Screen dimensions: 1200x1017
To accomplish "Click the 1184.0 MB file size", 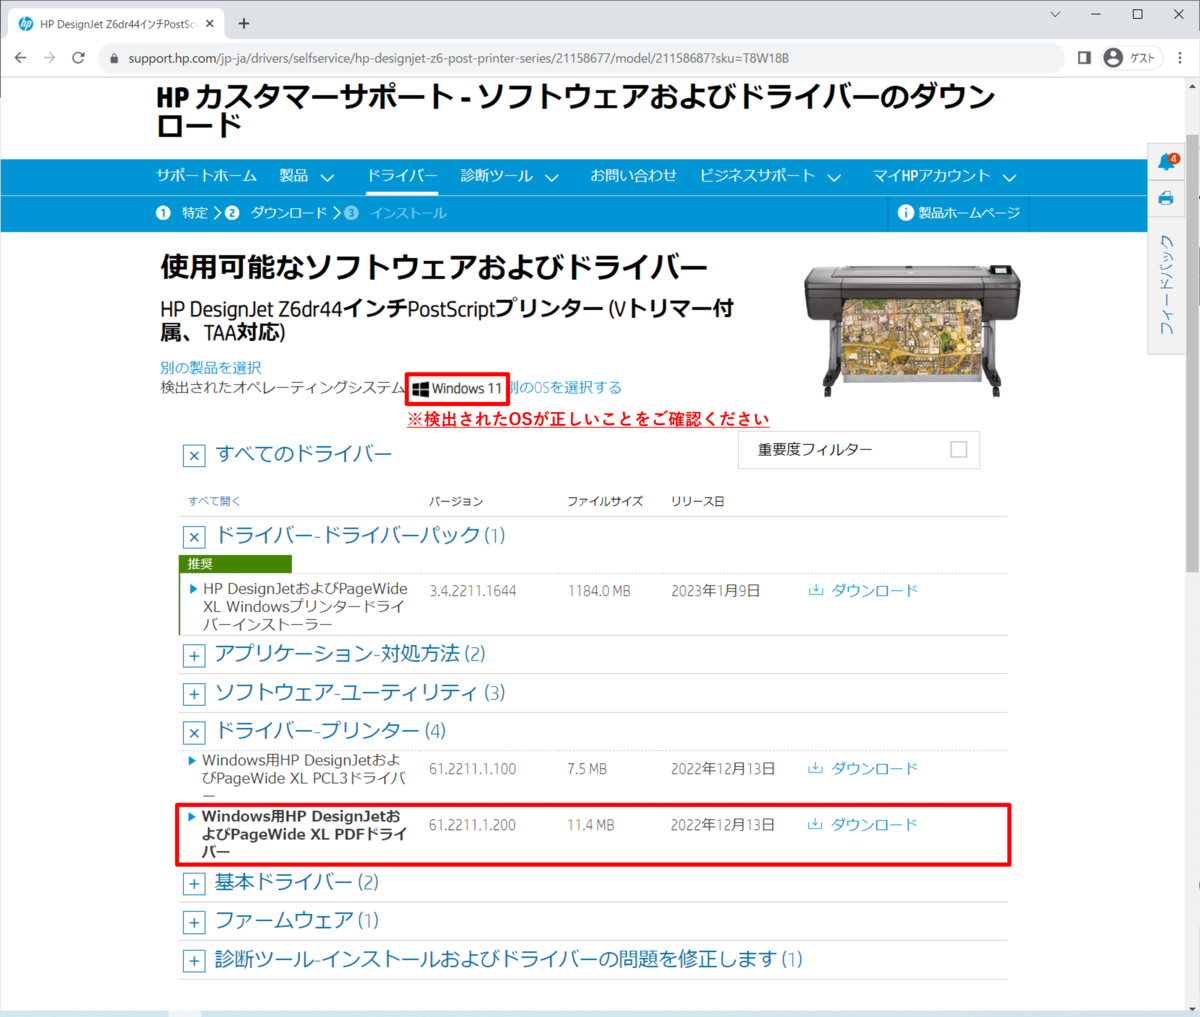I will (x=599, y=591).
